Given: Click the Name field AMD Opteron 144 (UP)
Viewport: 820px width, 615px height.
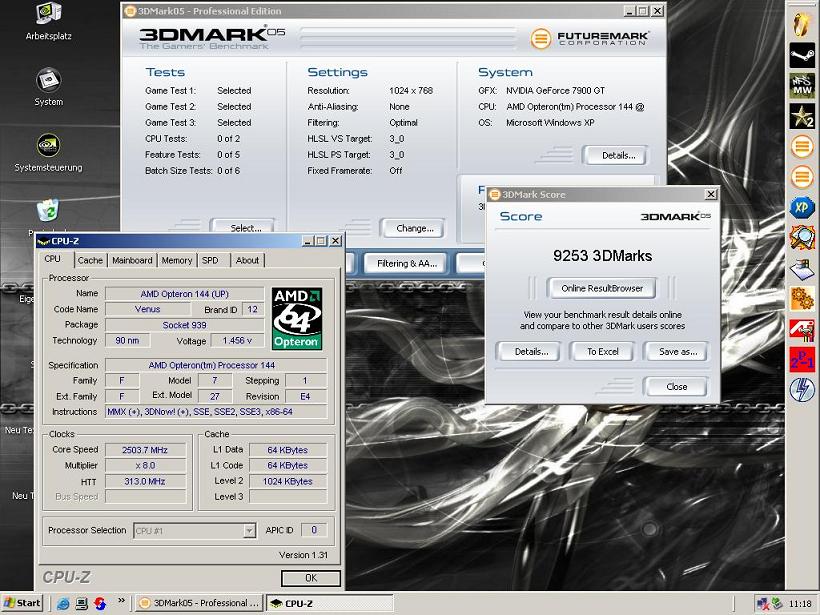Looking at the screenshot, I should [x=185, y=294].
